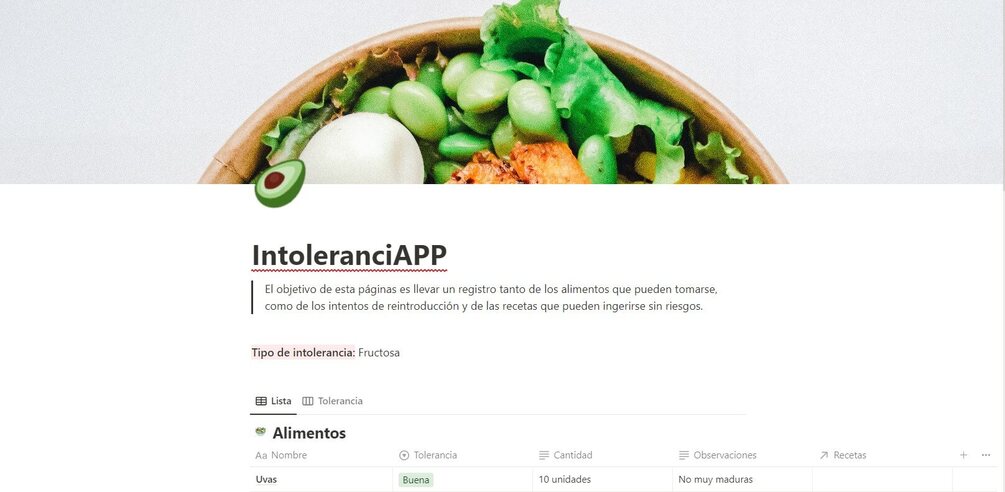Open the Alimentos database title
This screenshot has height=492, width=1005.
(x=309, y=433)
